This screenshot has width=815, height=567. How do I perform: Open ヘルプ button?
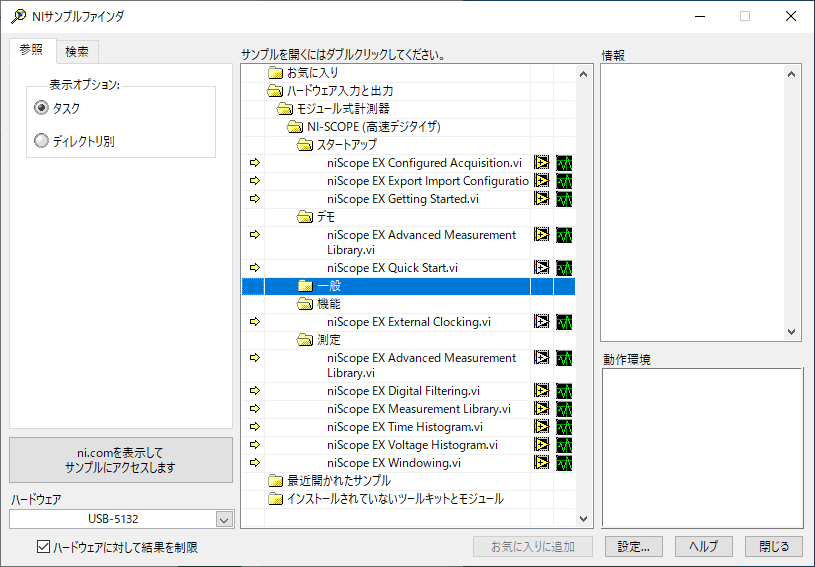coord(704,547)
